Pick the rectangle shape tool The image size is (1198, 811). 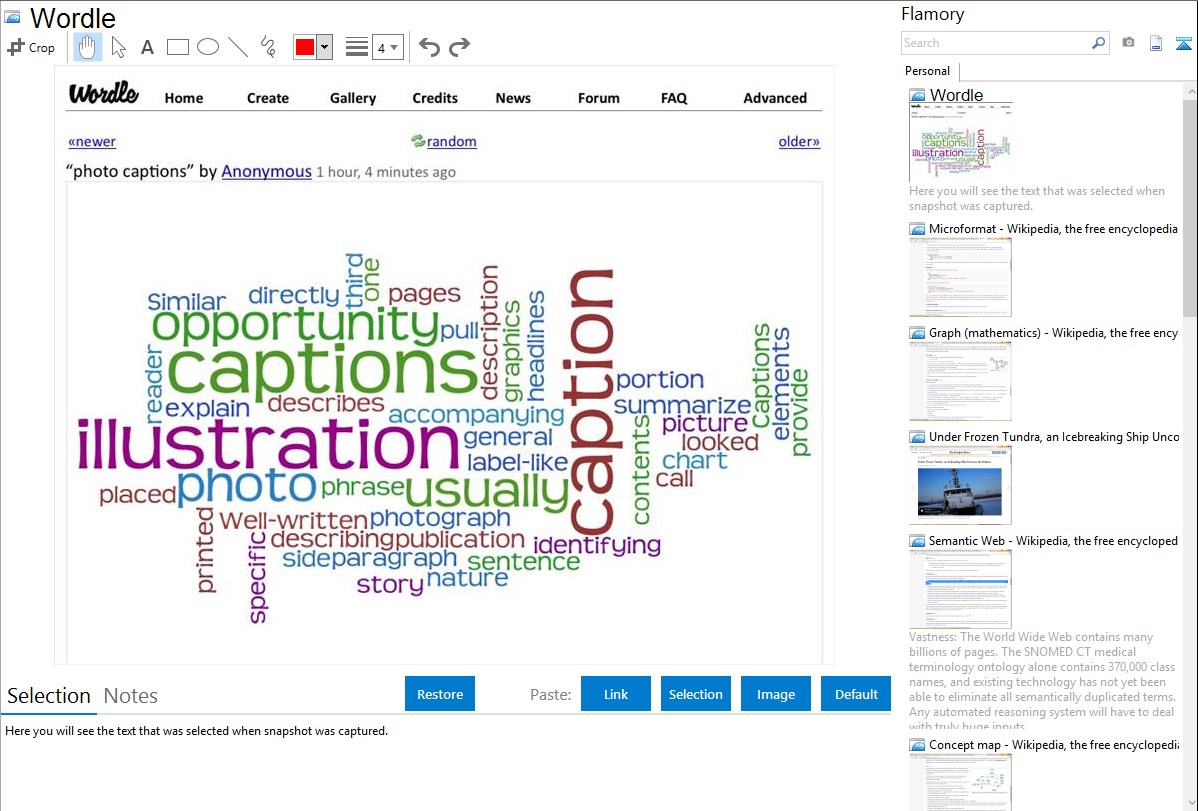tap(177, 47)
